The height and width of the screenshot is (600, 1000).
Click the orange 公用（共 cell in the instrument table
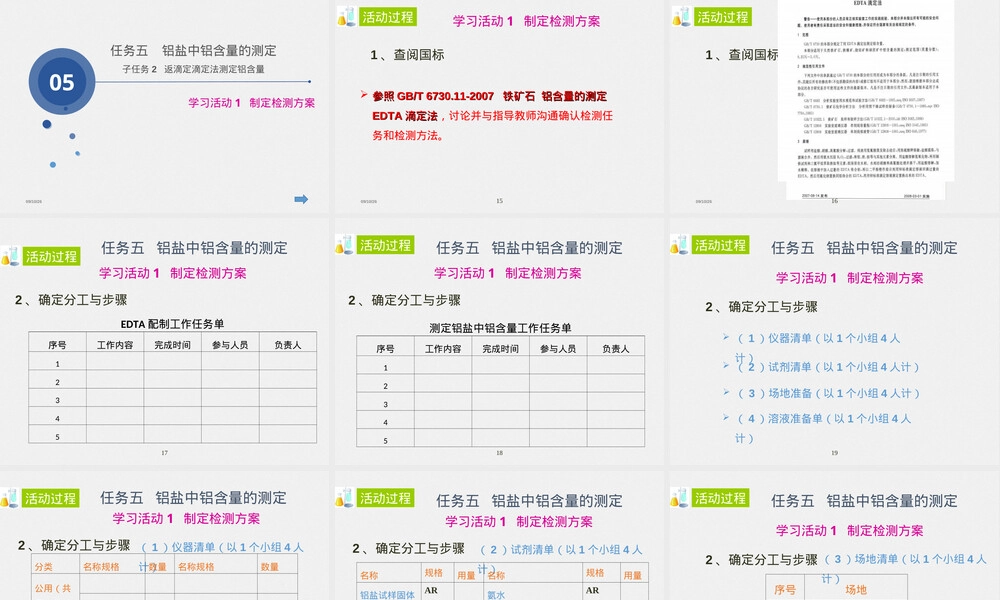53,589
